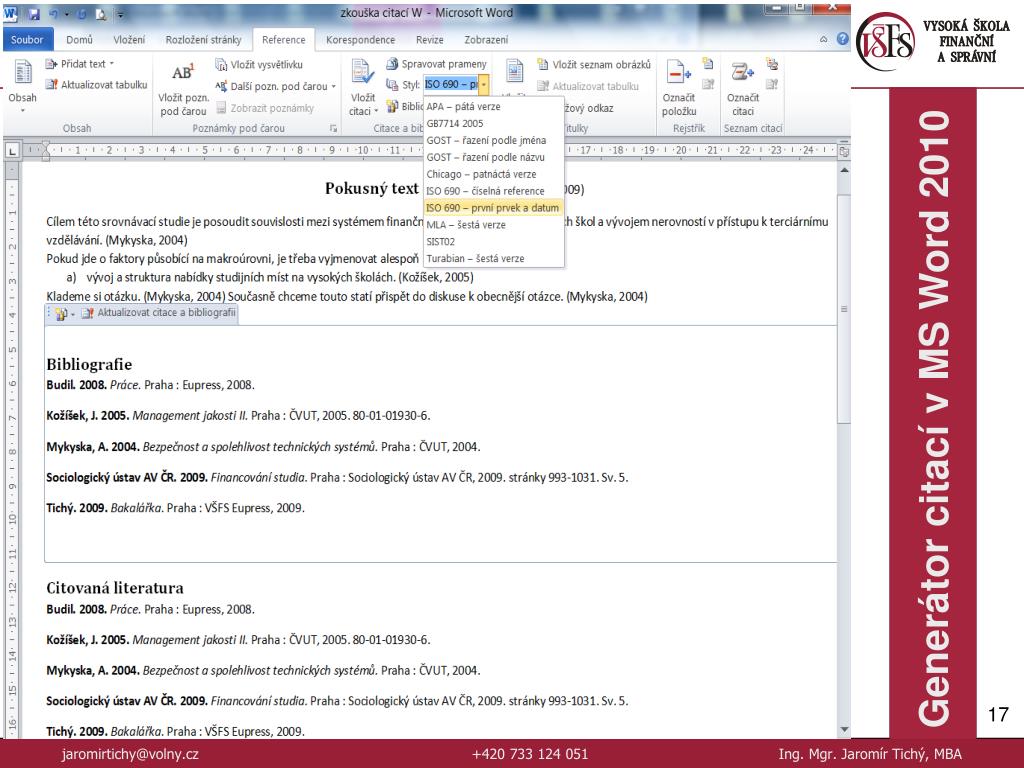
Task: Open the Poznámky pod čarou dialog launcher
Action: (x=333, y=129)
